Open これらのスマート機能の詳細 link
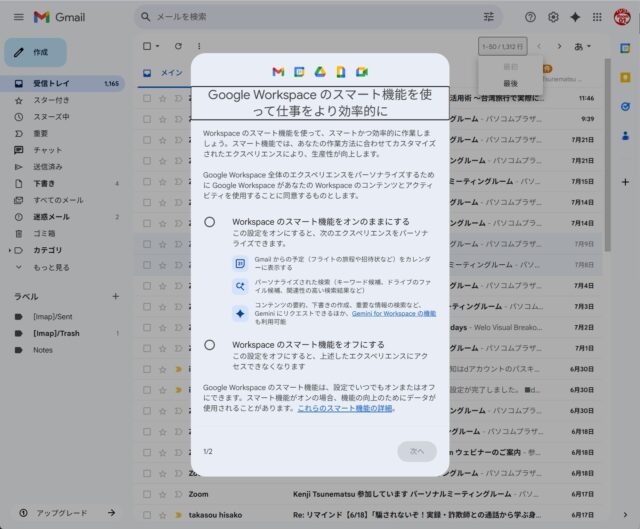 tap(345, 408)
